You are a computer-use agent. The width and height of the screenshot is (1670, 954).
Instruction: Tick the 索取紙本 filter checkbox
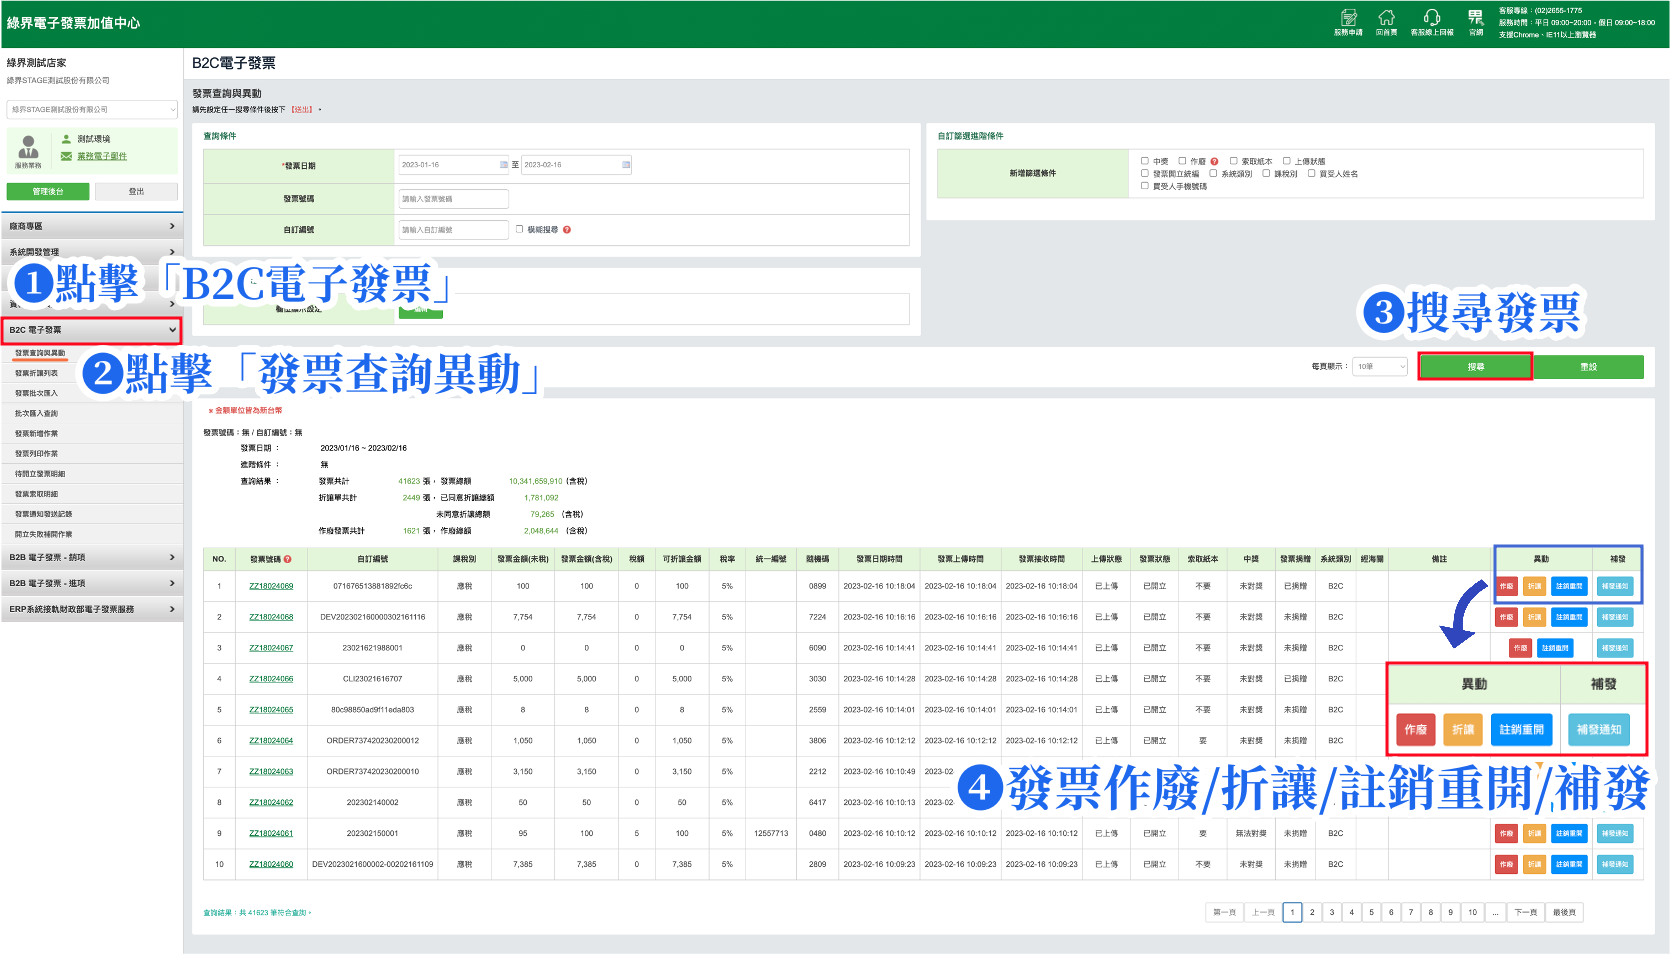click(1234, 161)
